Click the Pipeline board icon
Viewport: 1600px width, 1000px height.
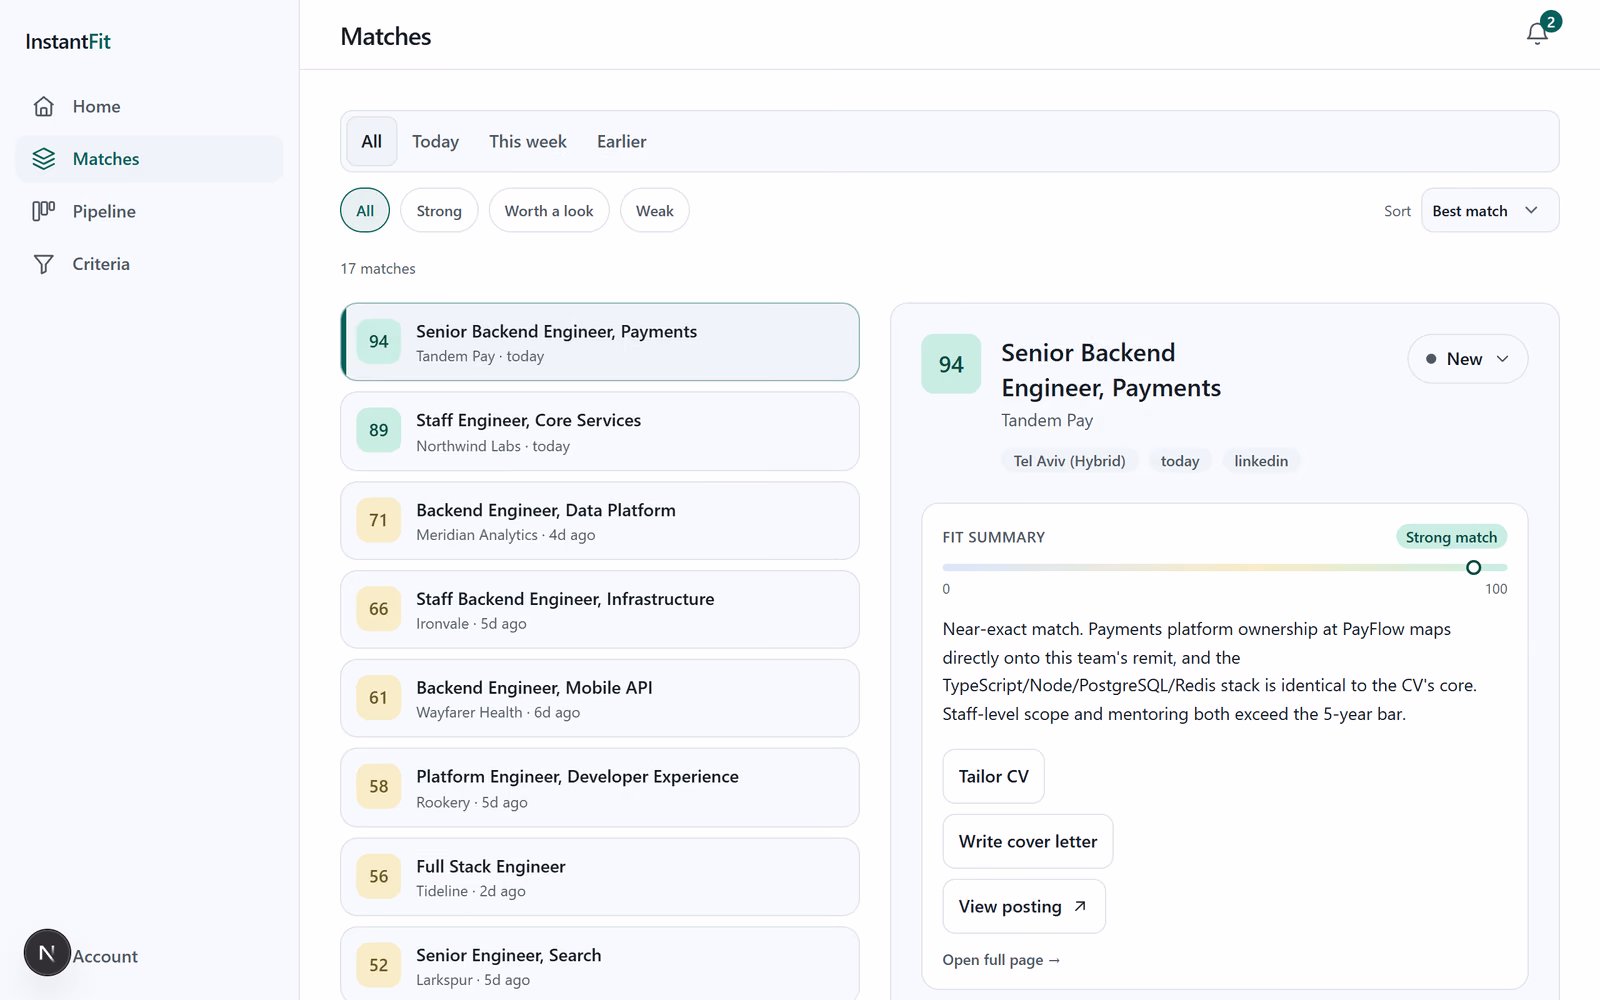(43, 211)
